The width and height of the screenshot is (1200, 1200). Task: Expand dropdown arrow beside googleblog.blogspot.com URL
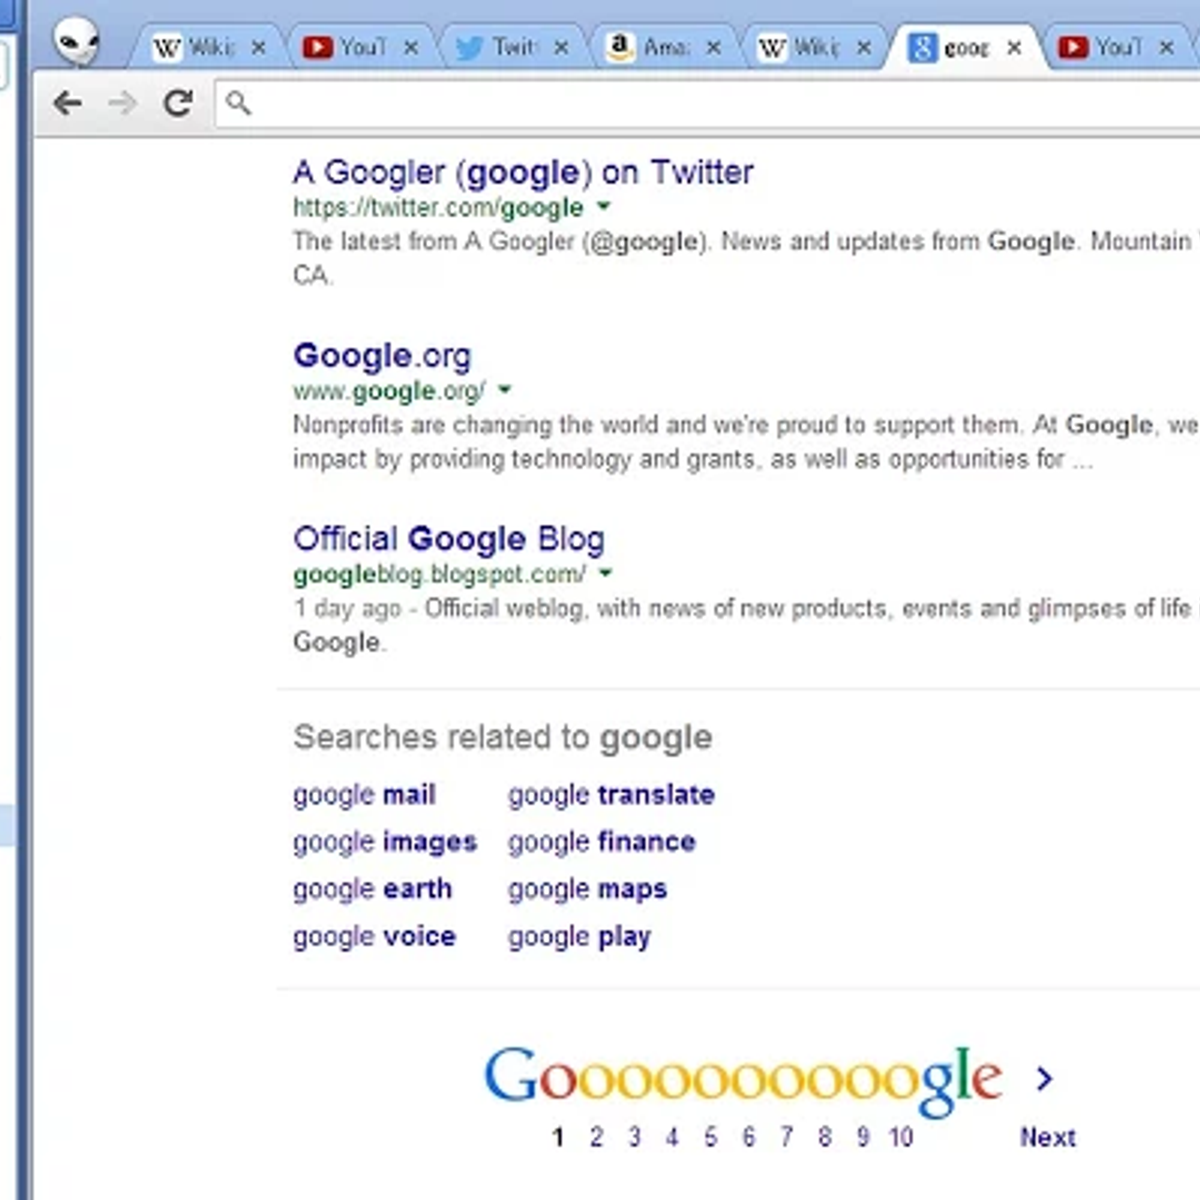tap(605, 574)
